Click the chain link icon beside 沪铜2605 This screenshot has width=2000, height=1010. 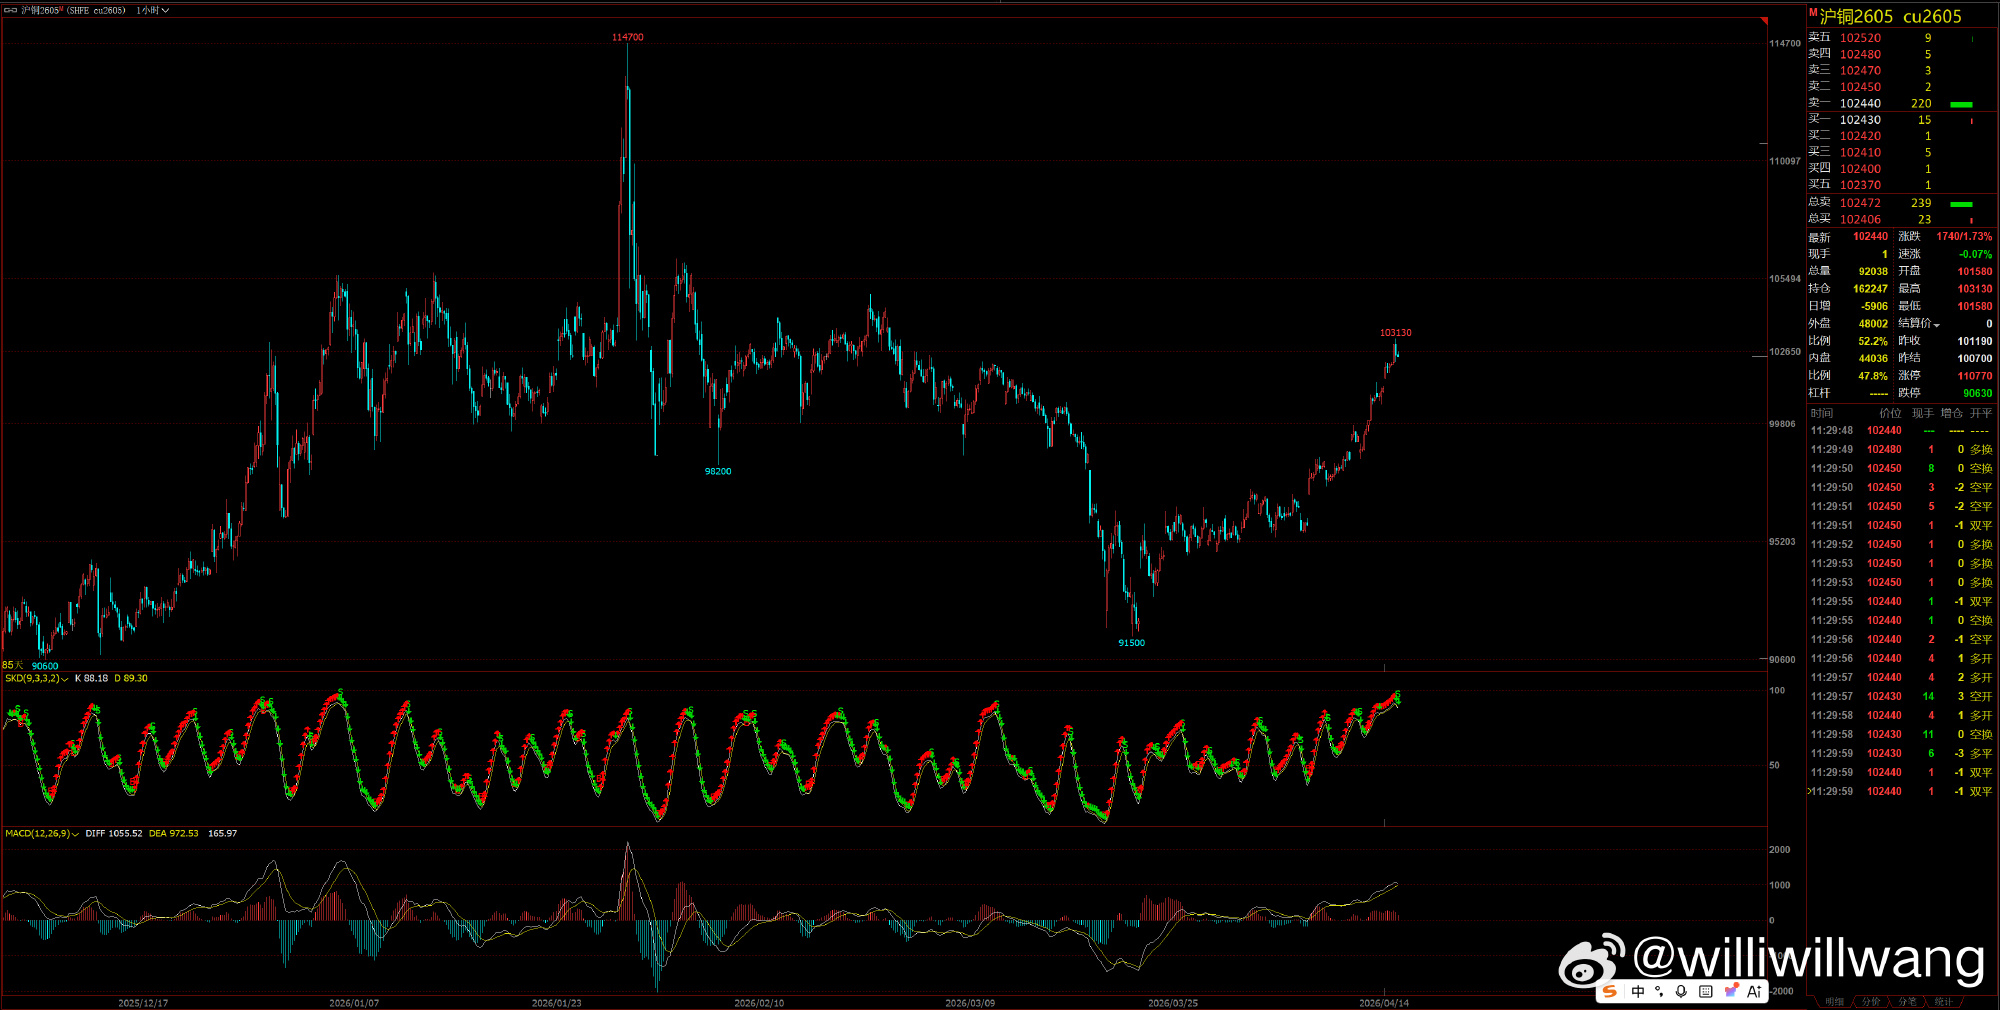11,10
